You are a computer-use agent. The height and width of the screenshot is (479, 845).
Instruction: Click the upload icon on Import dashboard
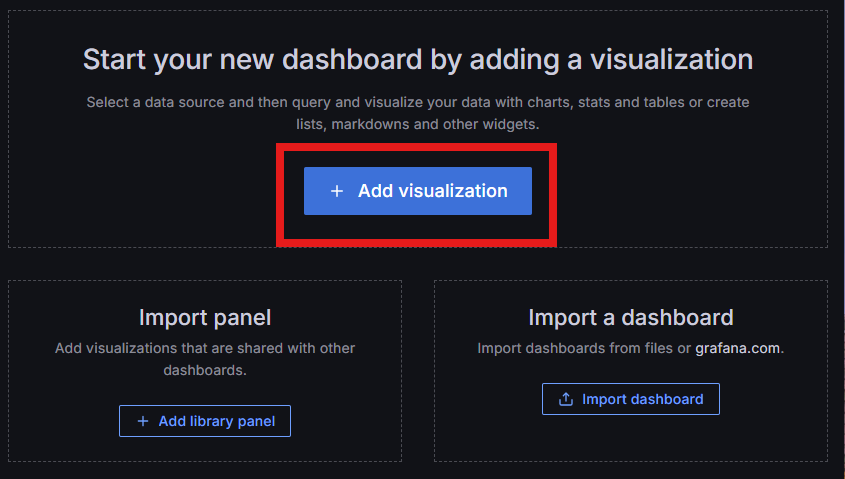[x=566, y=399]
